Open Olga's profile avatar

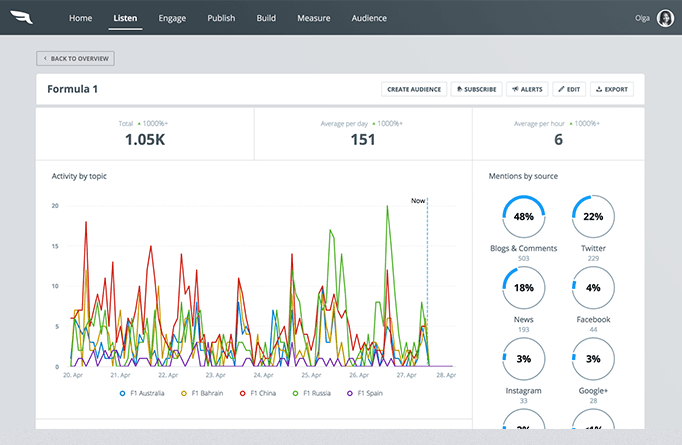(x=665, y=18)
